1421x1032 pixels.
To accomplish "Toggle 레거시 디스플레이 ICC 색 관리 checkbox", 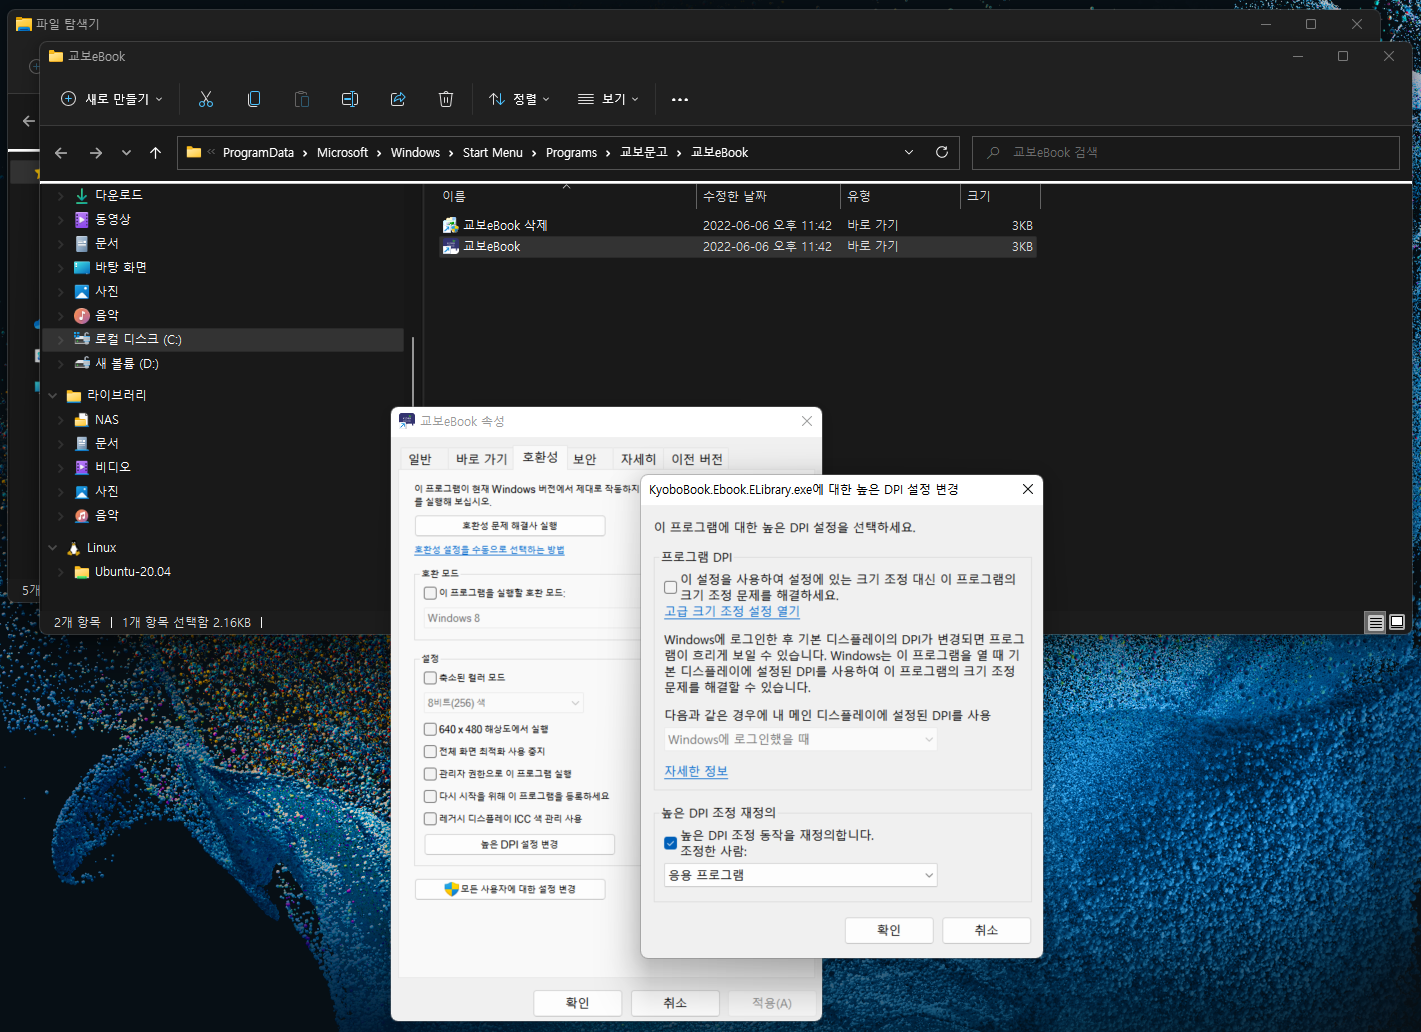I will tap(430, 819).
